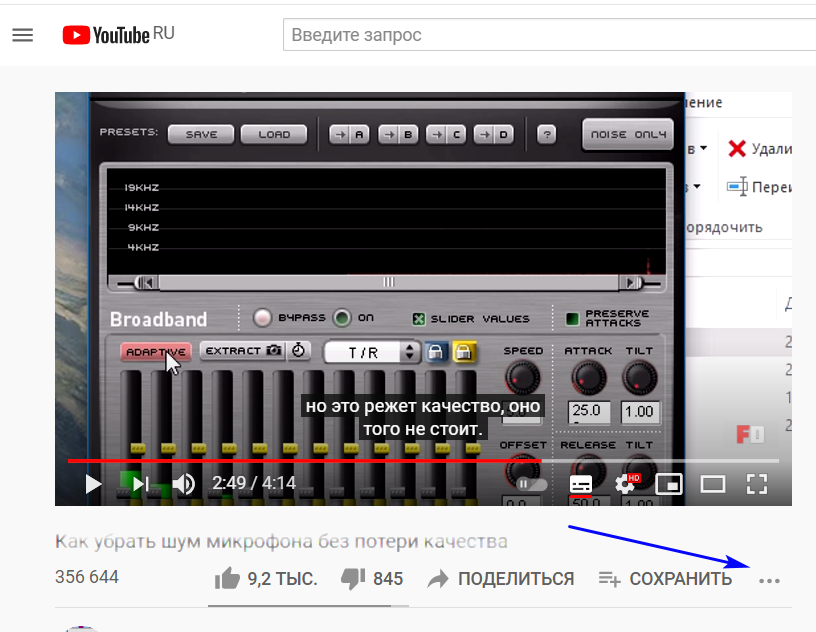Toggle the PRESERVE ATTACKS checkbox
The width and height of the screenshot is (816, 632).
(572, 319)
